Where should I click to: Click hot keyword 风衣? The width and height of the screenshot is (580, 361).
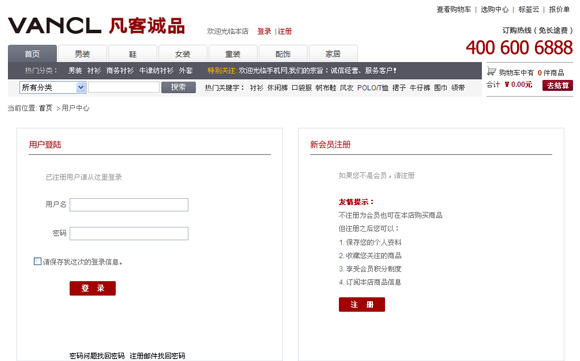(x=347, y=88)
